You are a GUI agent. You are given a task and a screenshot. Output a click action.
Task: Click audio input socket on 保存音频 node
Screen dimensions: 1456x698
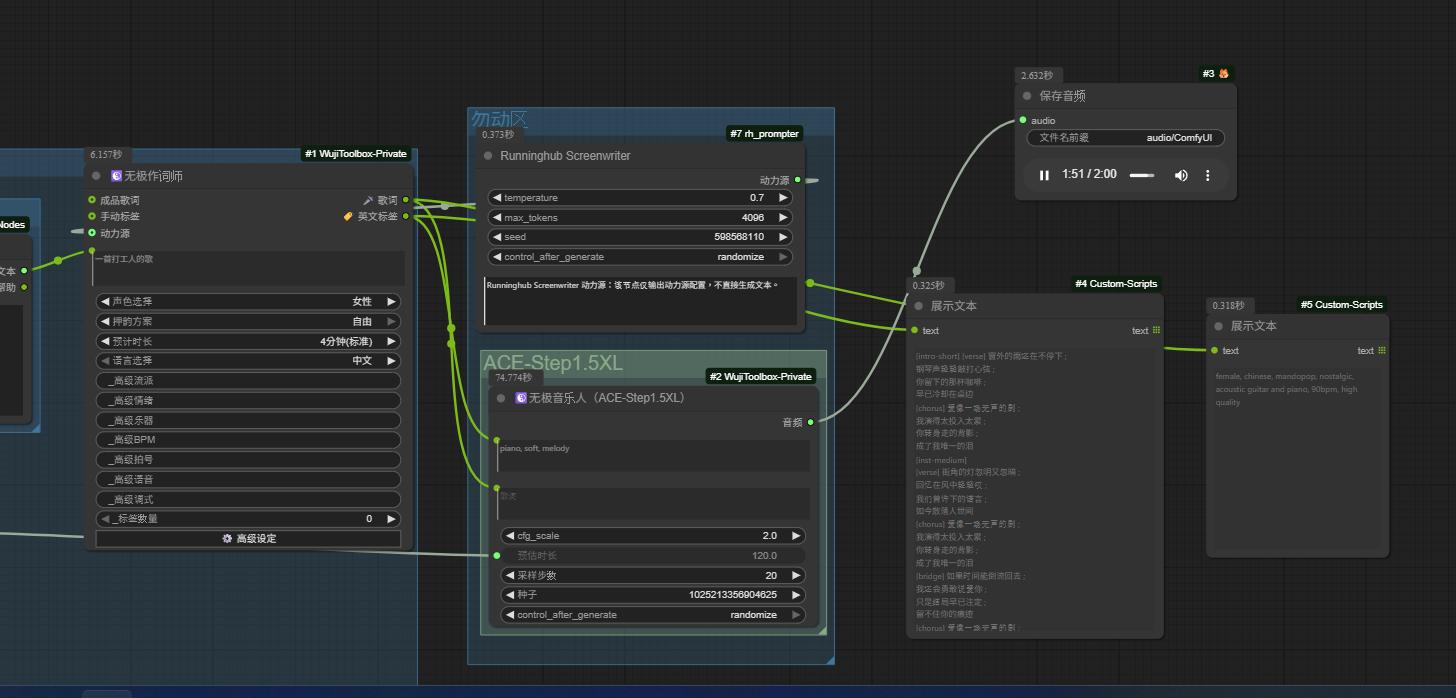tap(1022, 120)
